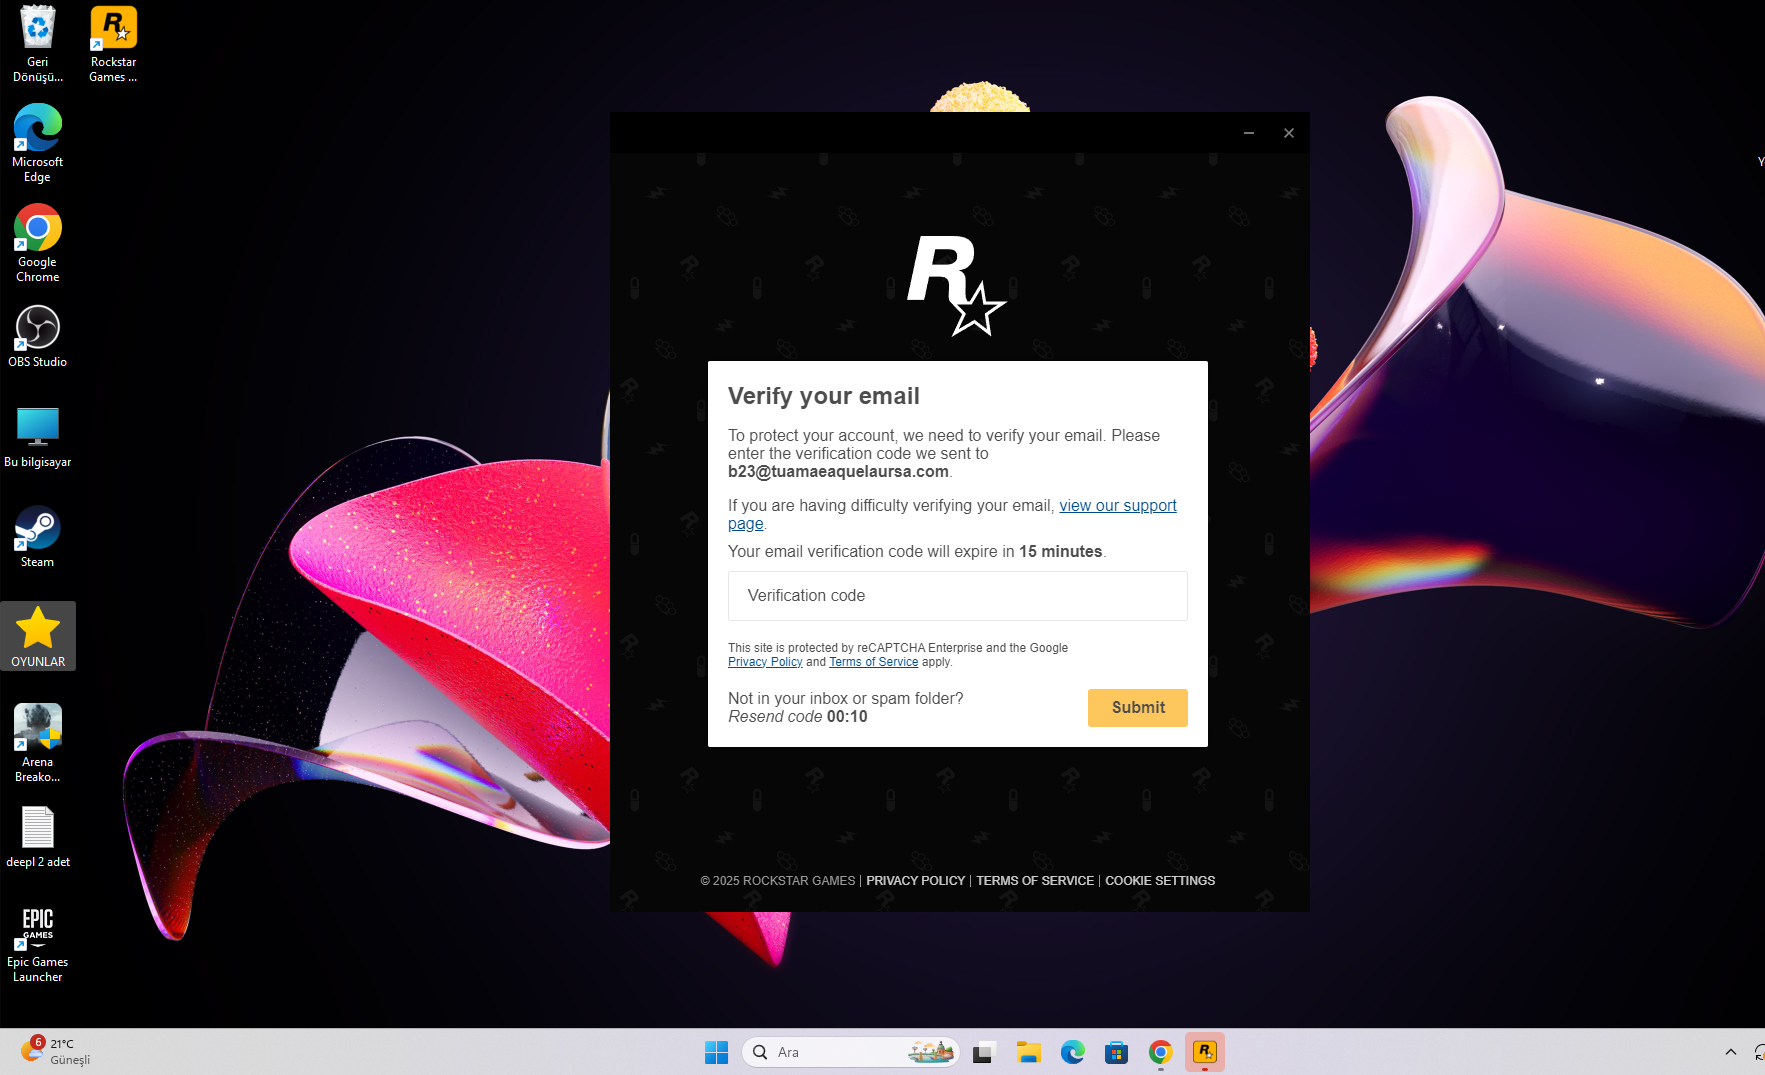The image size is (1765, 1075).
Task: Click the Rockstar Games logo
Action: coord(956,286)
